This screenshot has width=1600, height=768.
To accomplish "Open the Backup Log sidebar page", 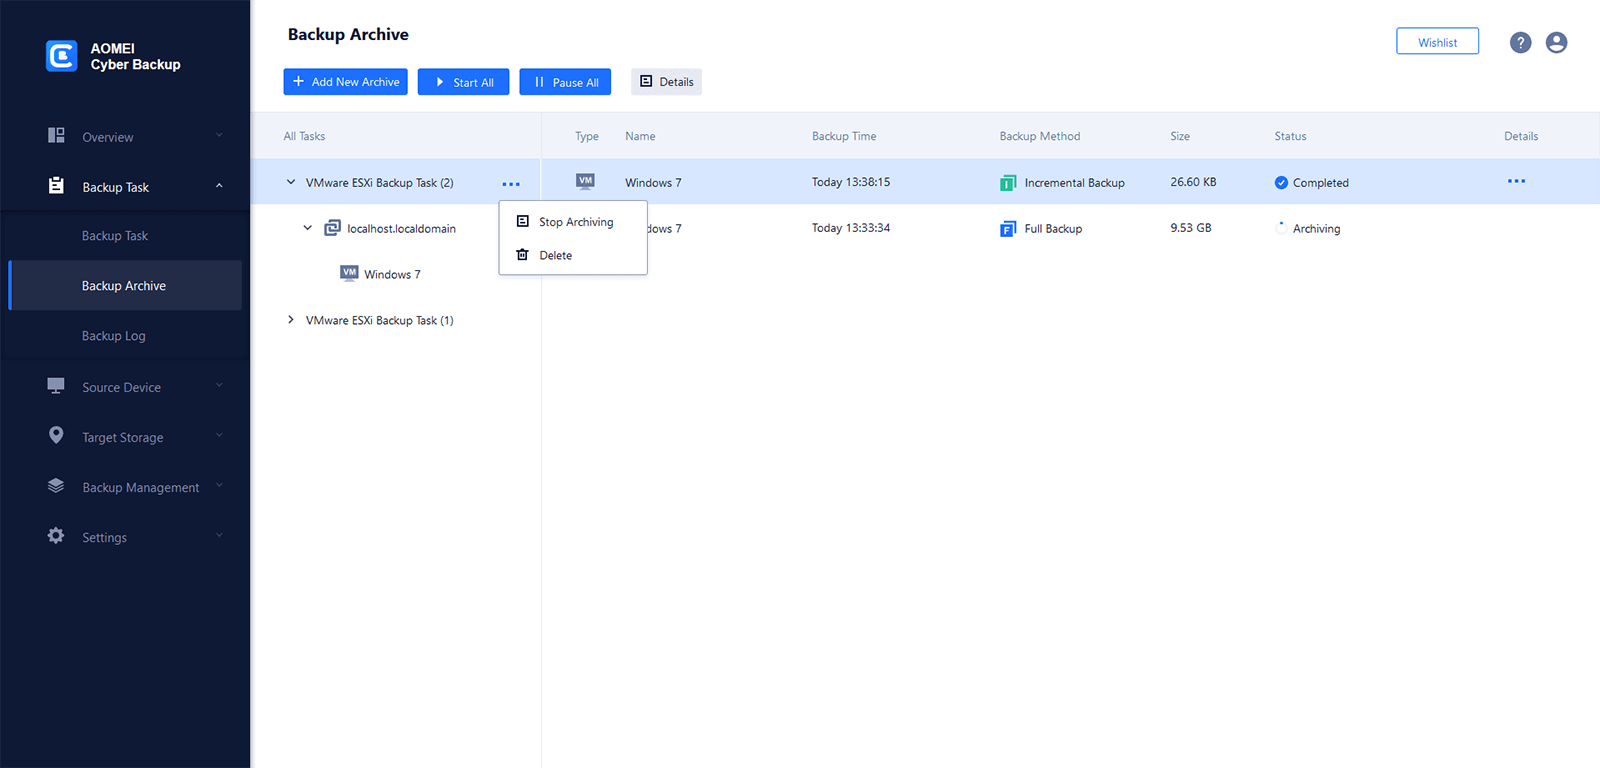I will pyautogui.click(x=114, y=336).
